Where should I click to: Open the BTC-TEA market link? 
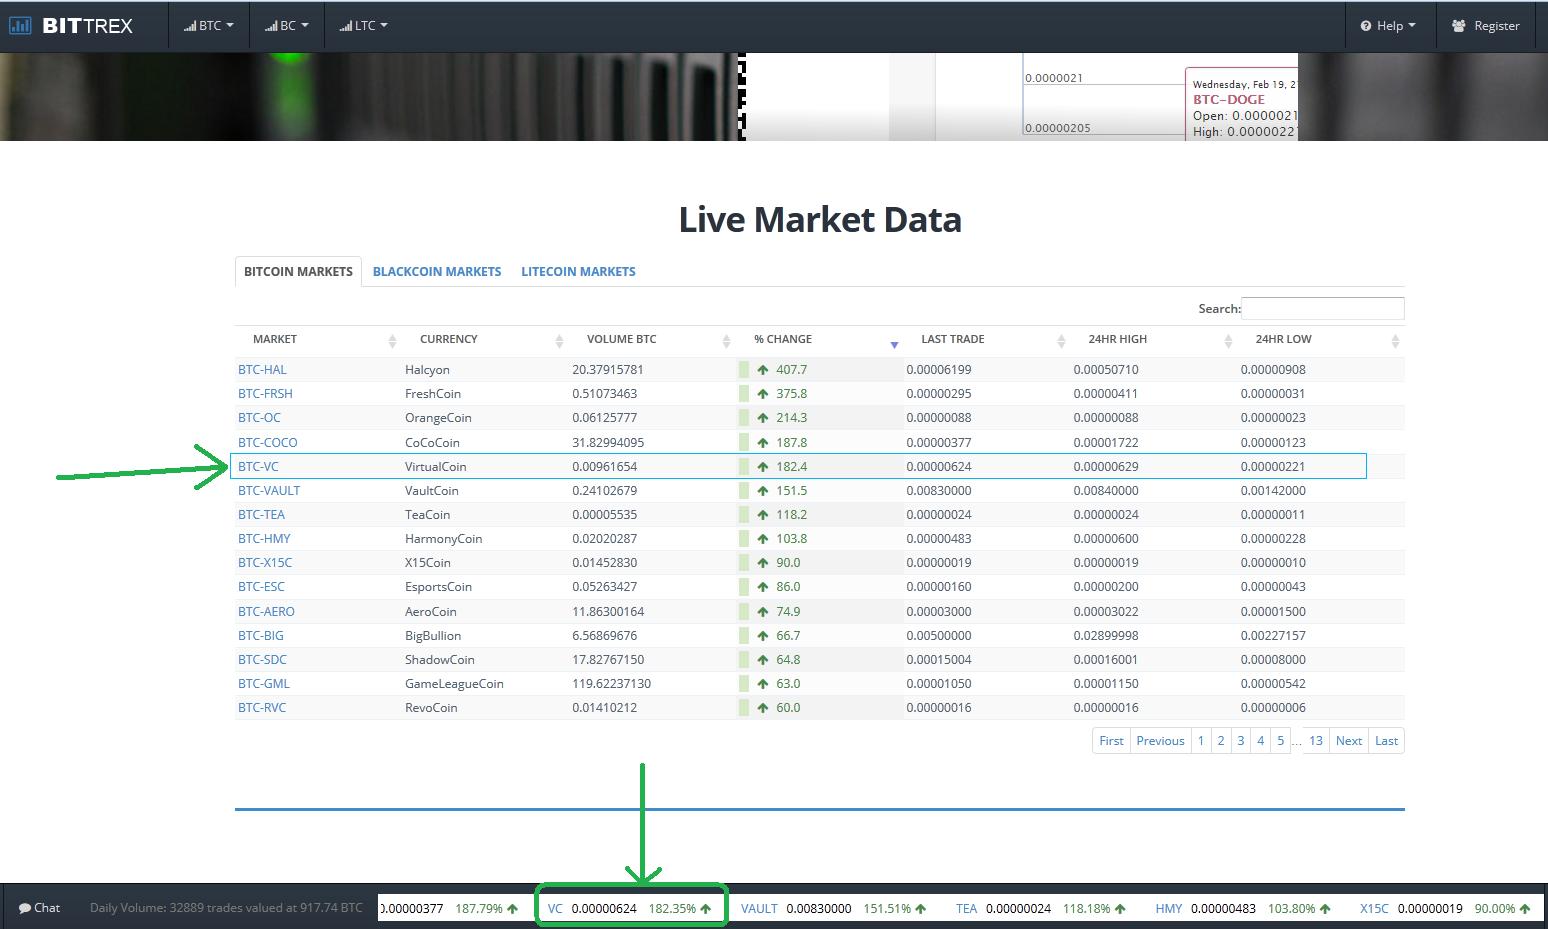tap(261, 514)
